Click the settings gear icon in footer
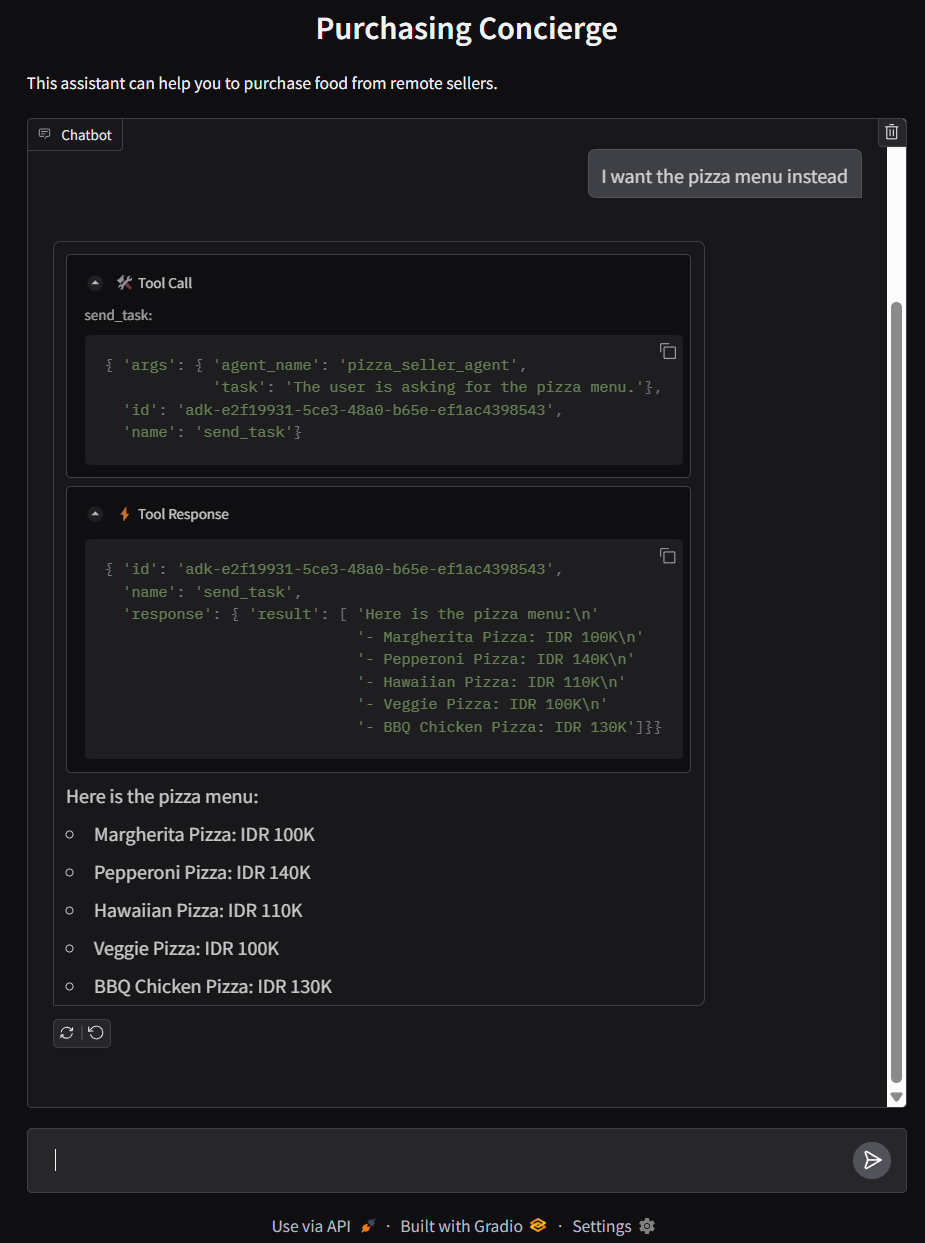Viewport: 925px width, 1243px height. [647, 1226]
